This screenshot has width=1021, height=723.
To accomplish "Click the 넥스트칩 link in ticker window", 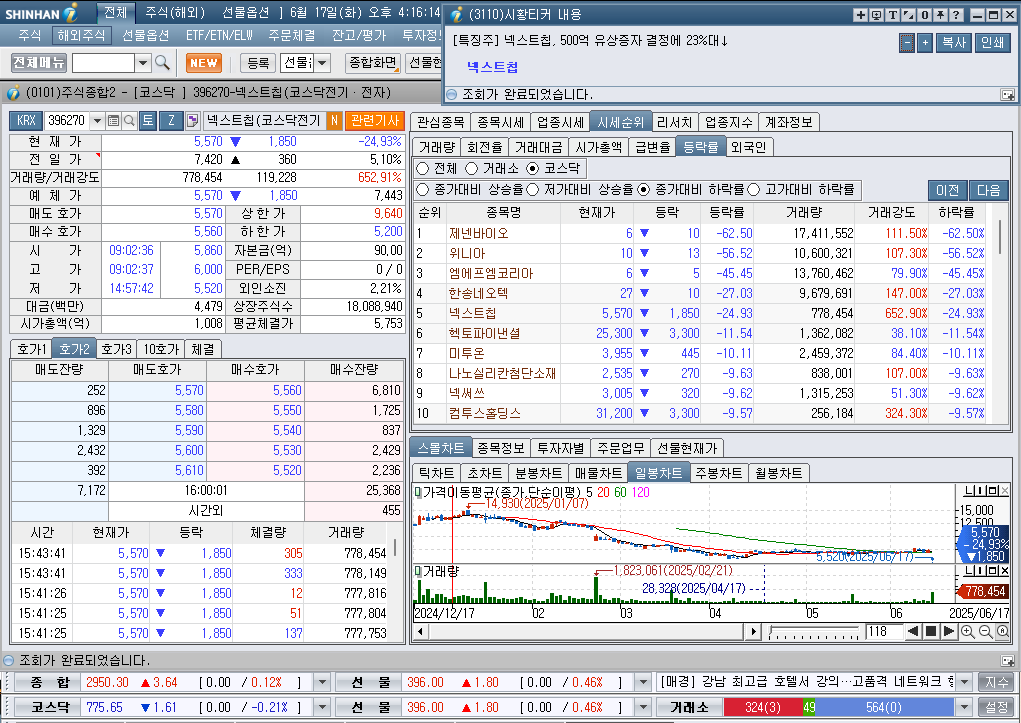I will [x=493, y=66].
